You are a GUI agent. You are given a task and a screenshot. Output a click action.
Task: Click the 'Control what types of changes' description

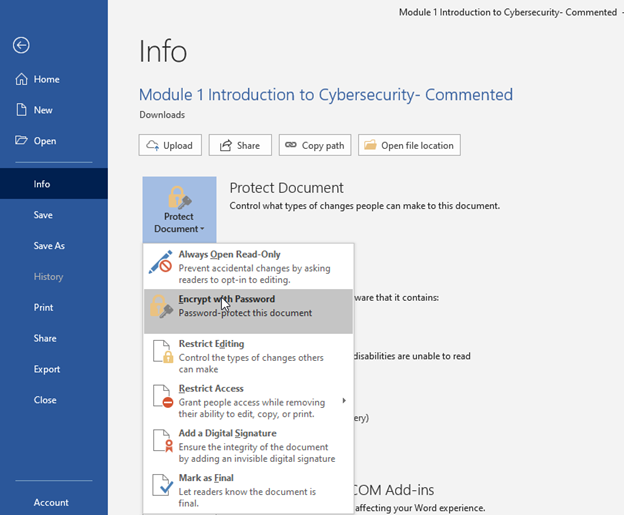(x=365, y=206)
